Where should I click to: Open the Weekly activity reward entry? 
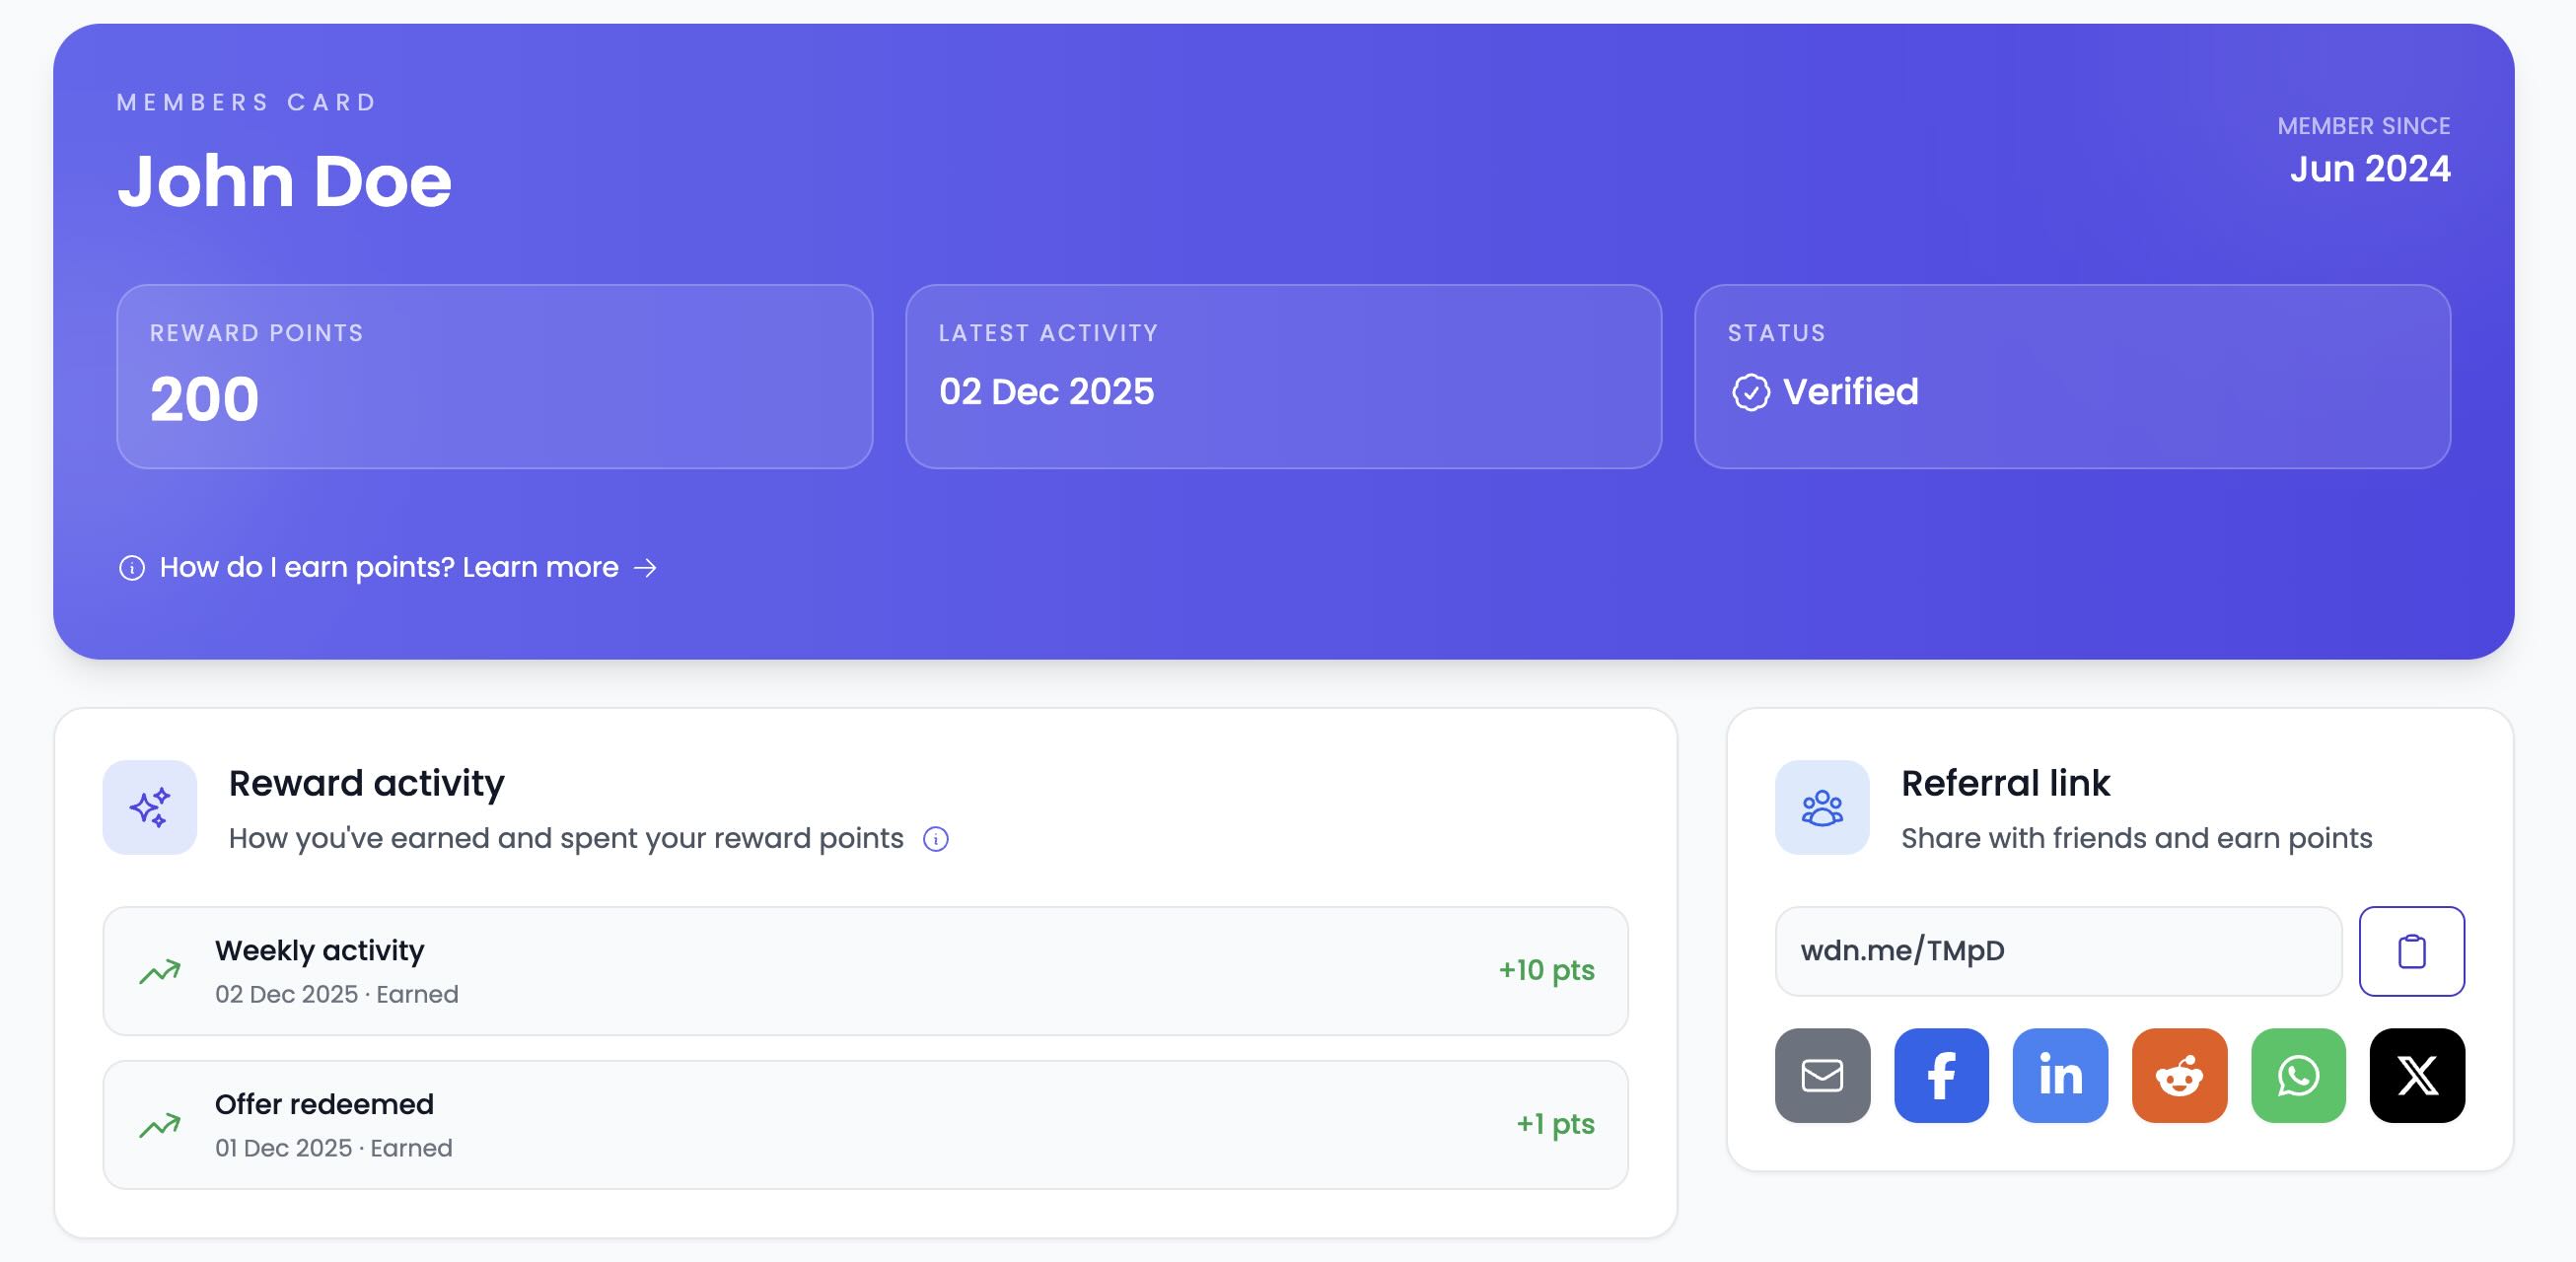865,970
